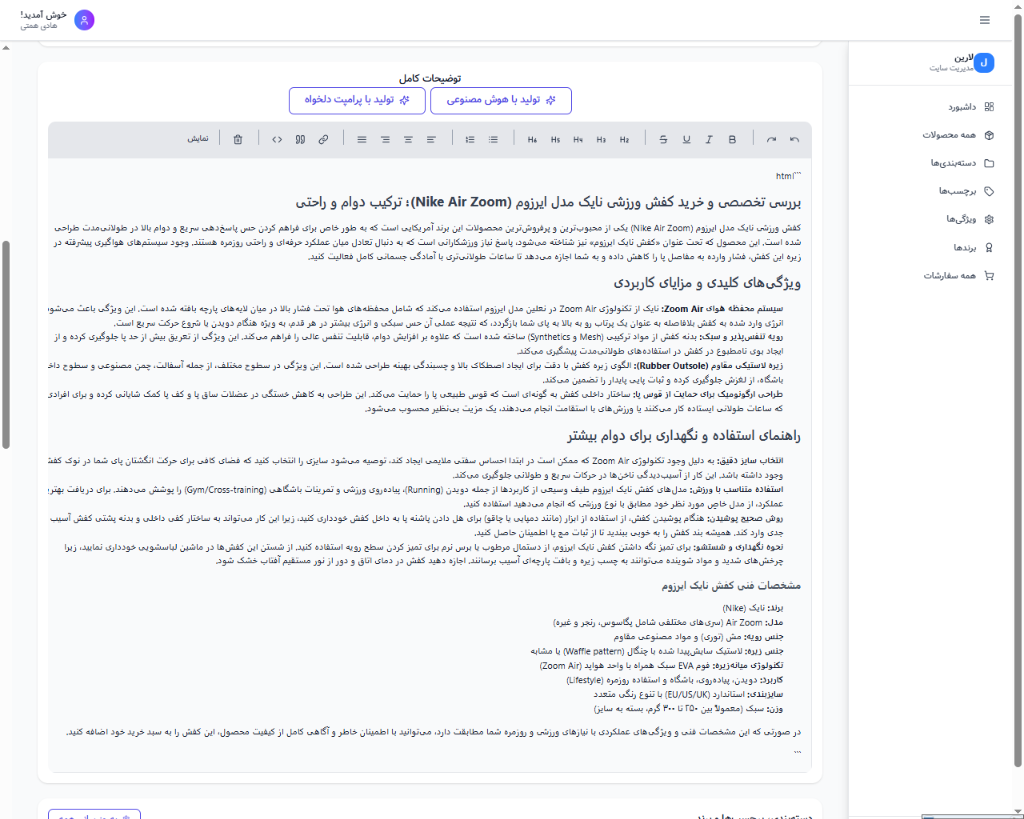The width and height of the screenshot is (1024, 819).
Task: Open همه محصولات in the sidebar
Action: click(x=957, y=135)
